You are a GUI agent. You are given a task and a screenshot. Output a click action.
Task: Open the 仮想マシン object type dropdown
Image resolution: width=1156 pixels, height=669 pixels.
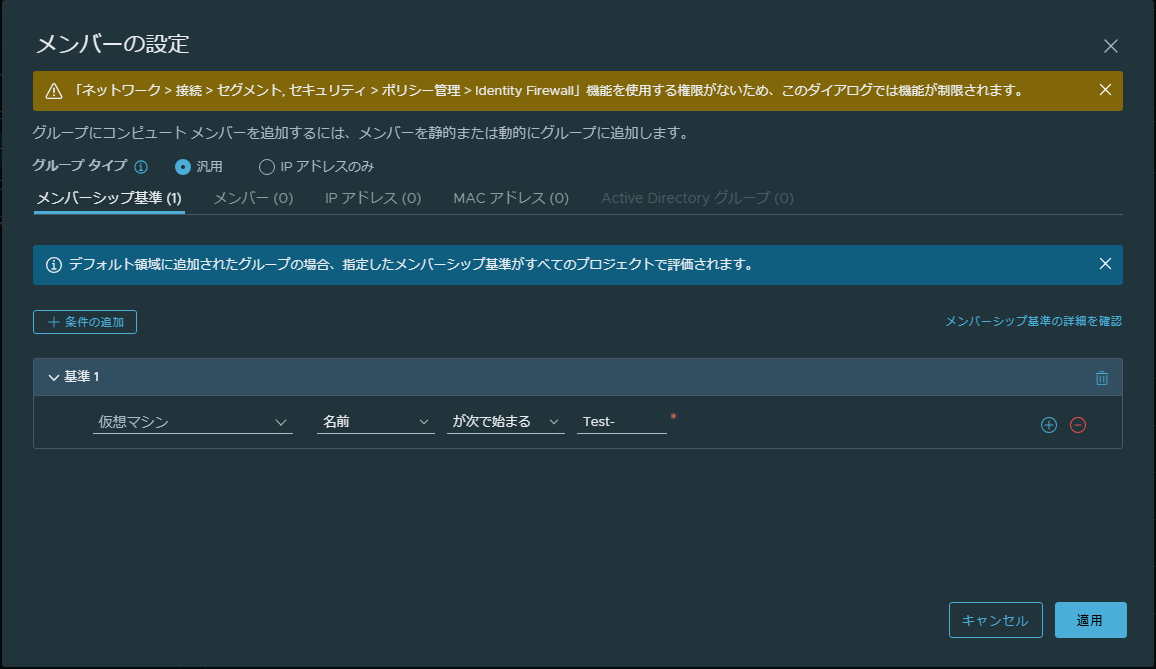192,422
